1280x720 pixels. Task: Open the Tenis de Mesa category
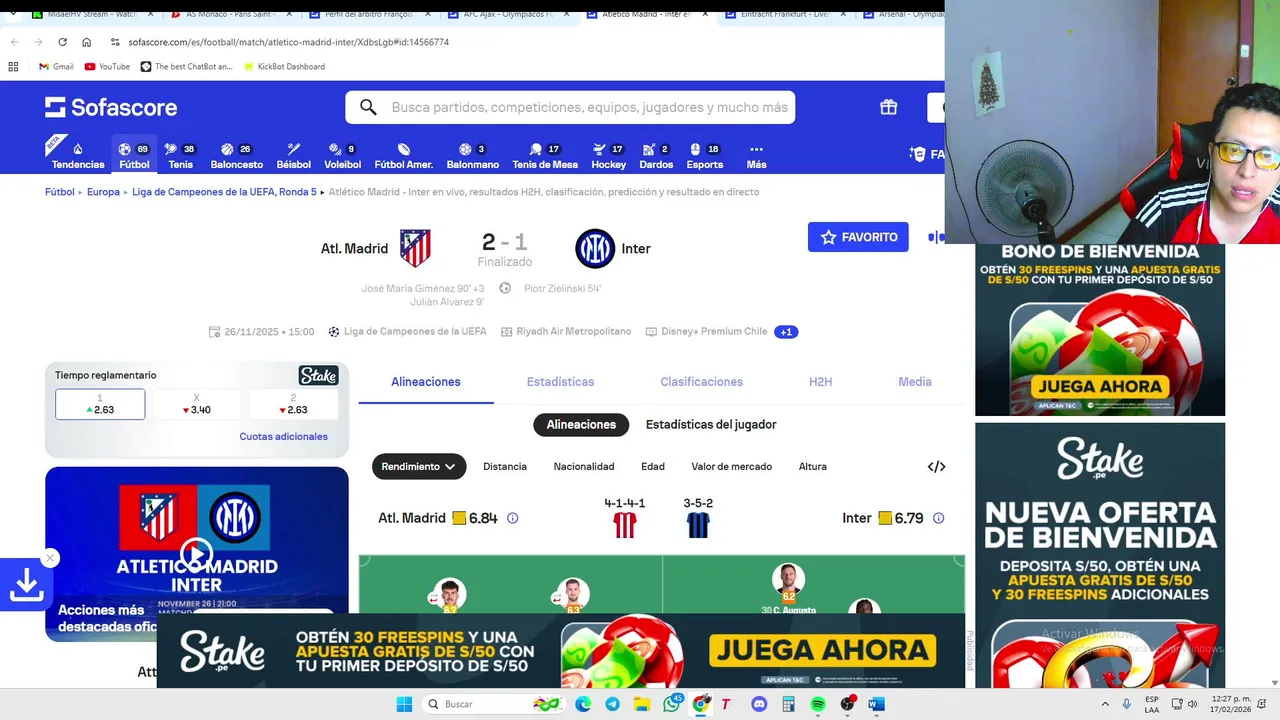545,156
